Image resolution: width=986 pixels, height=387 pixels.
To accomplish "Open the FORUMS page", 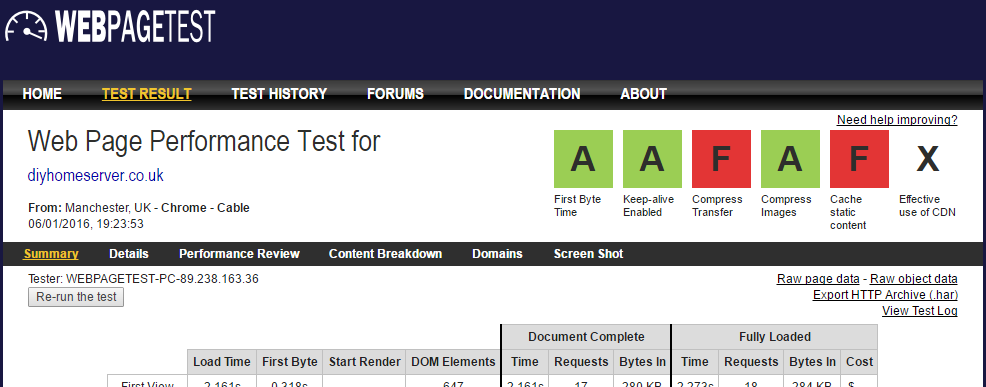I will (396, 94).
